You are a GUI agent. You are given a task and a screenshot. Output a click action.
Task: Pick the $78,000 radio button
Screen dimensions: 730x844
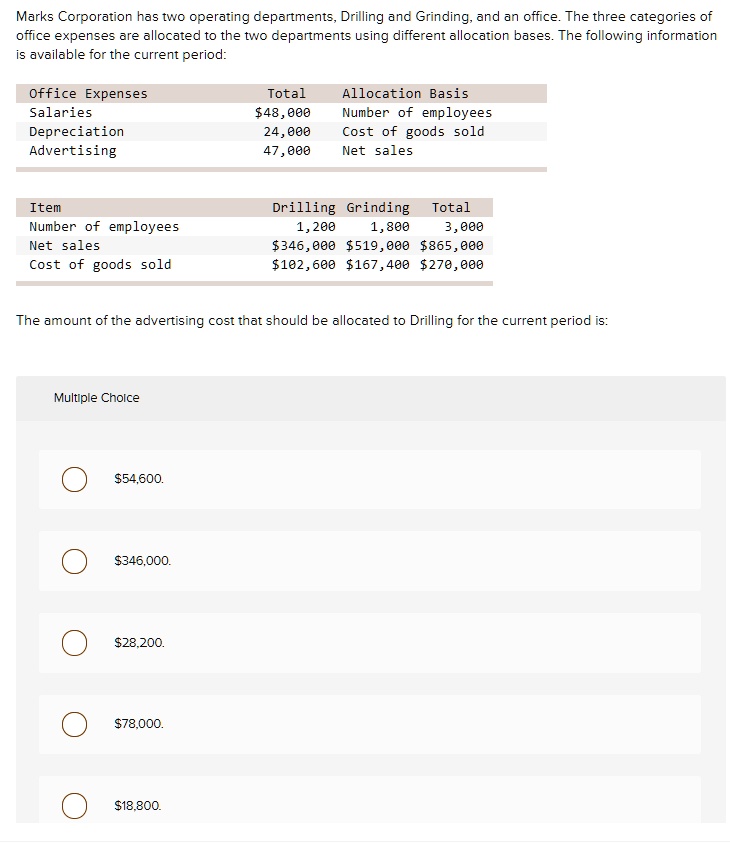(74, 723)
